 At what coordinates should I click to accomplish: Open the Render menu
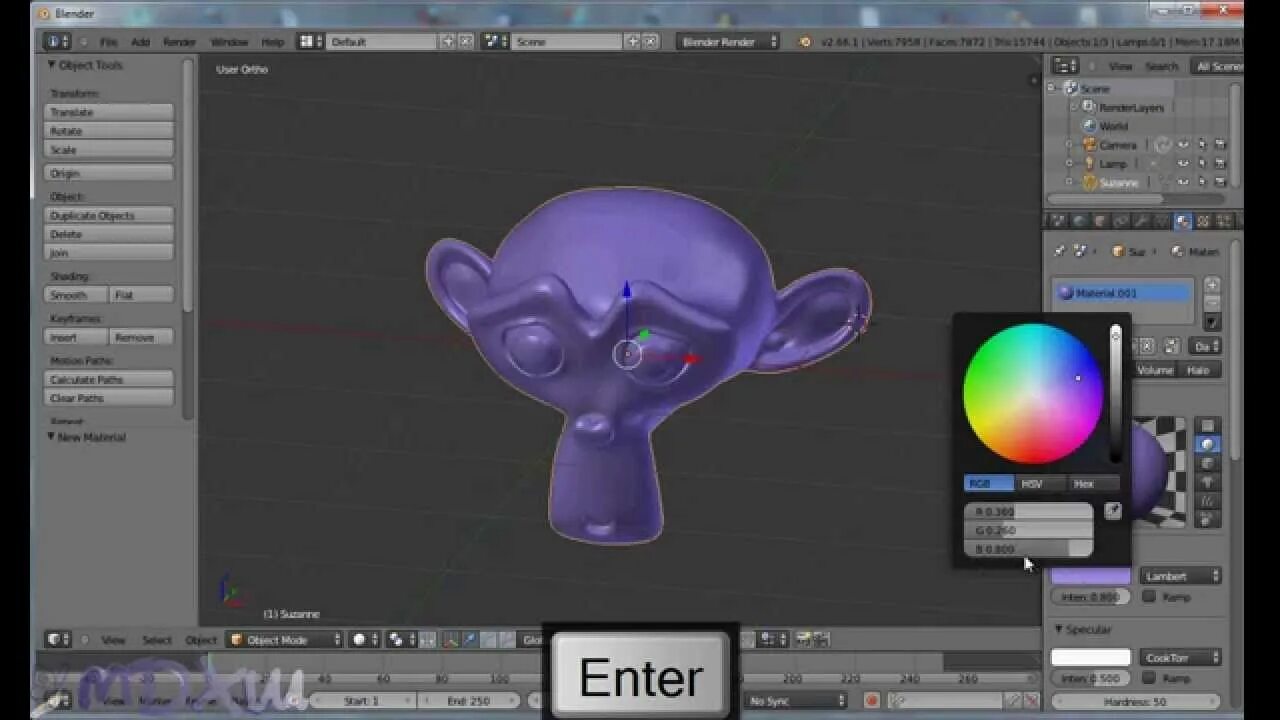(179, 42)
